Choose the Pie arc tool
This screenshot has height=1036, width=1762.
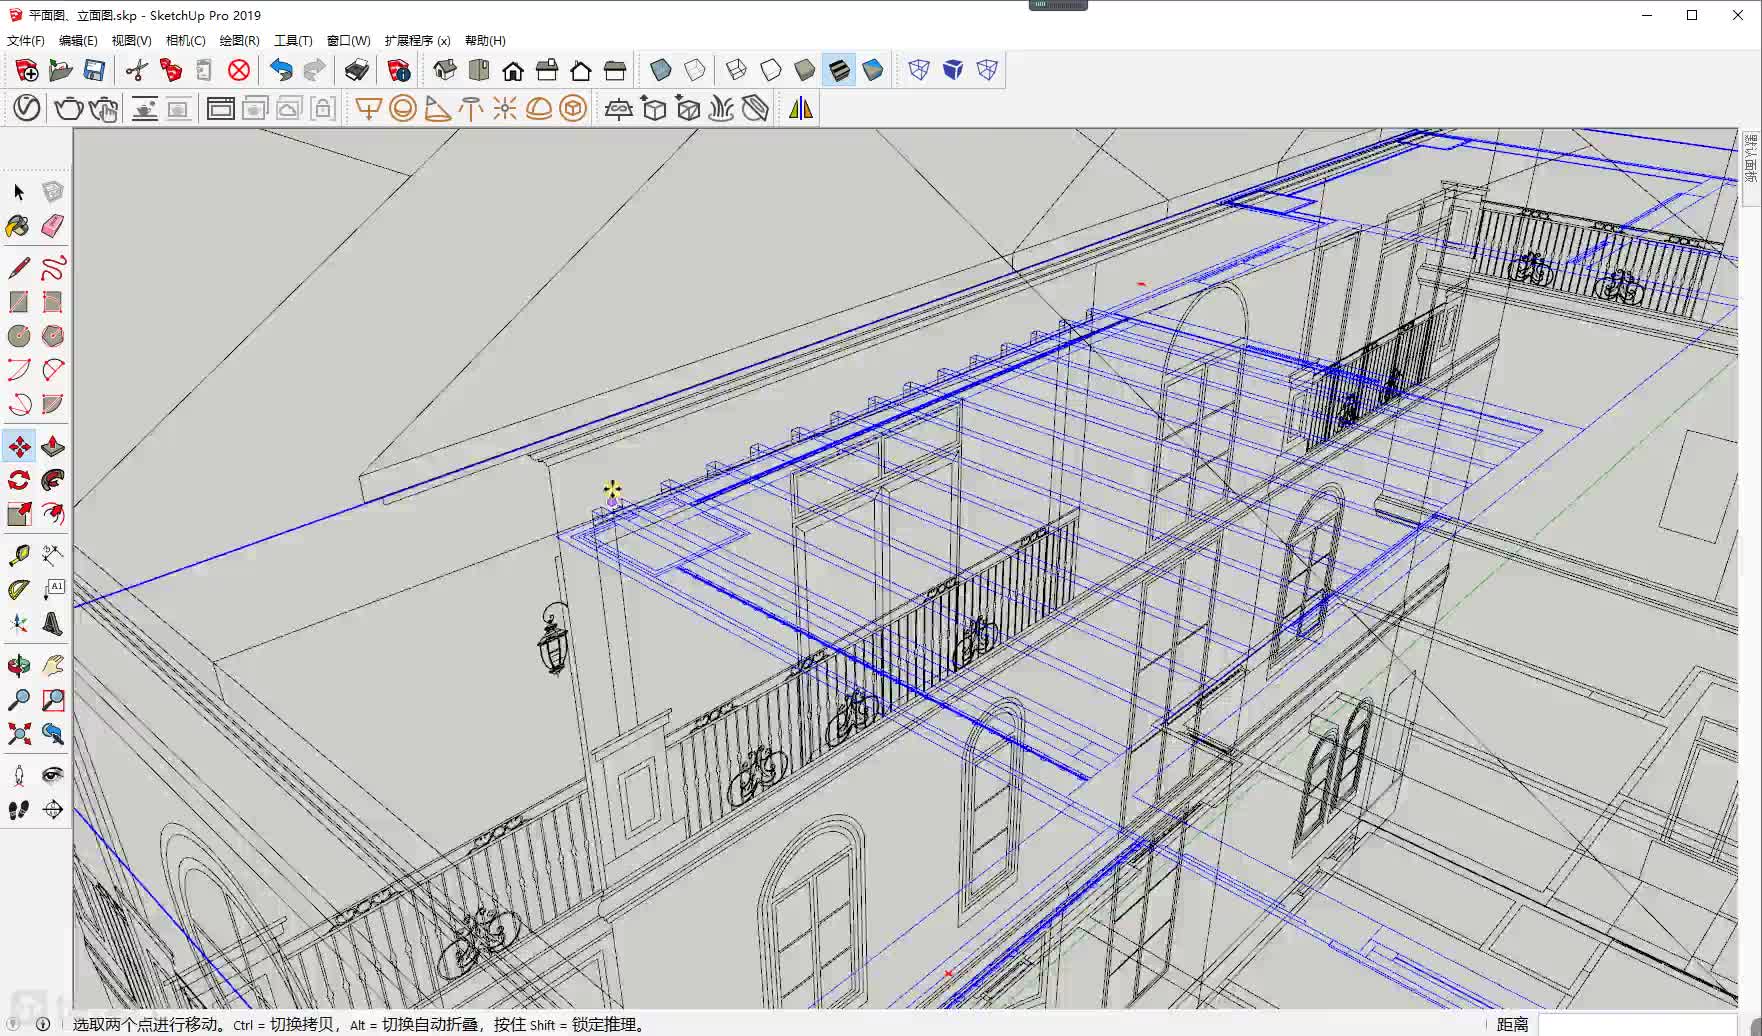(x=53, y=404)
